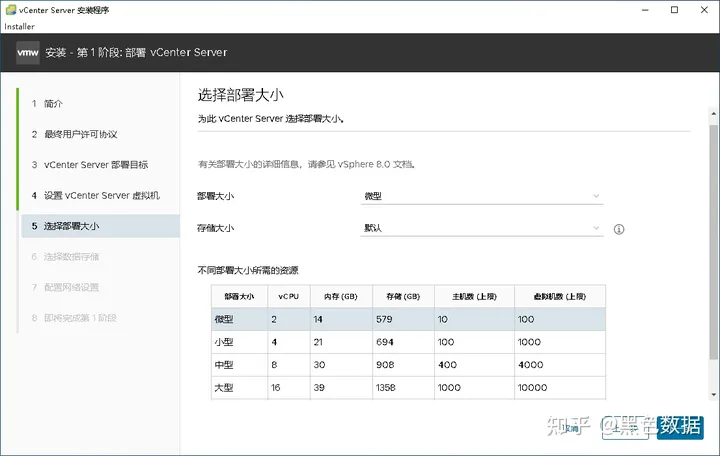Click storage value 1358 in 大型 row

[x=386, y=388]
